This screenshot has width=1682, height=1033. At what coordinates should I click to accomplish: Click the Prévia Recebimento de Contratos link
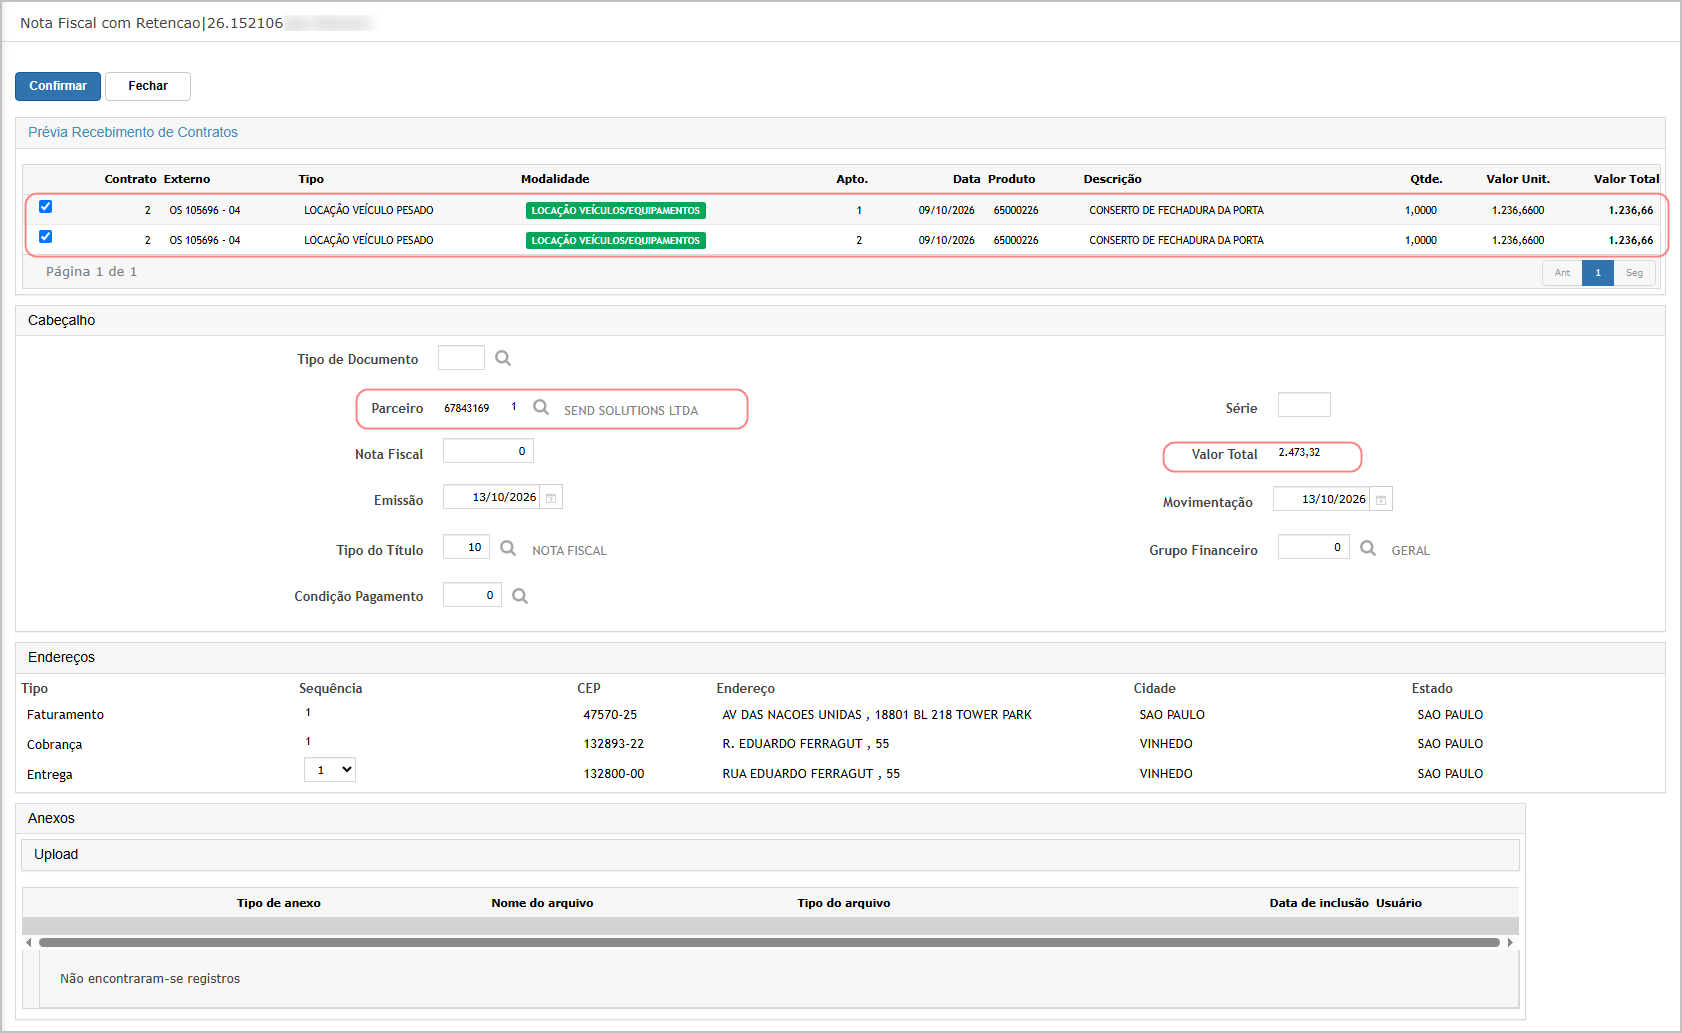pyautogui.click(x=133, y=132)
